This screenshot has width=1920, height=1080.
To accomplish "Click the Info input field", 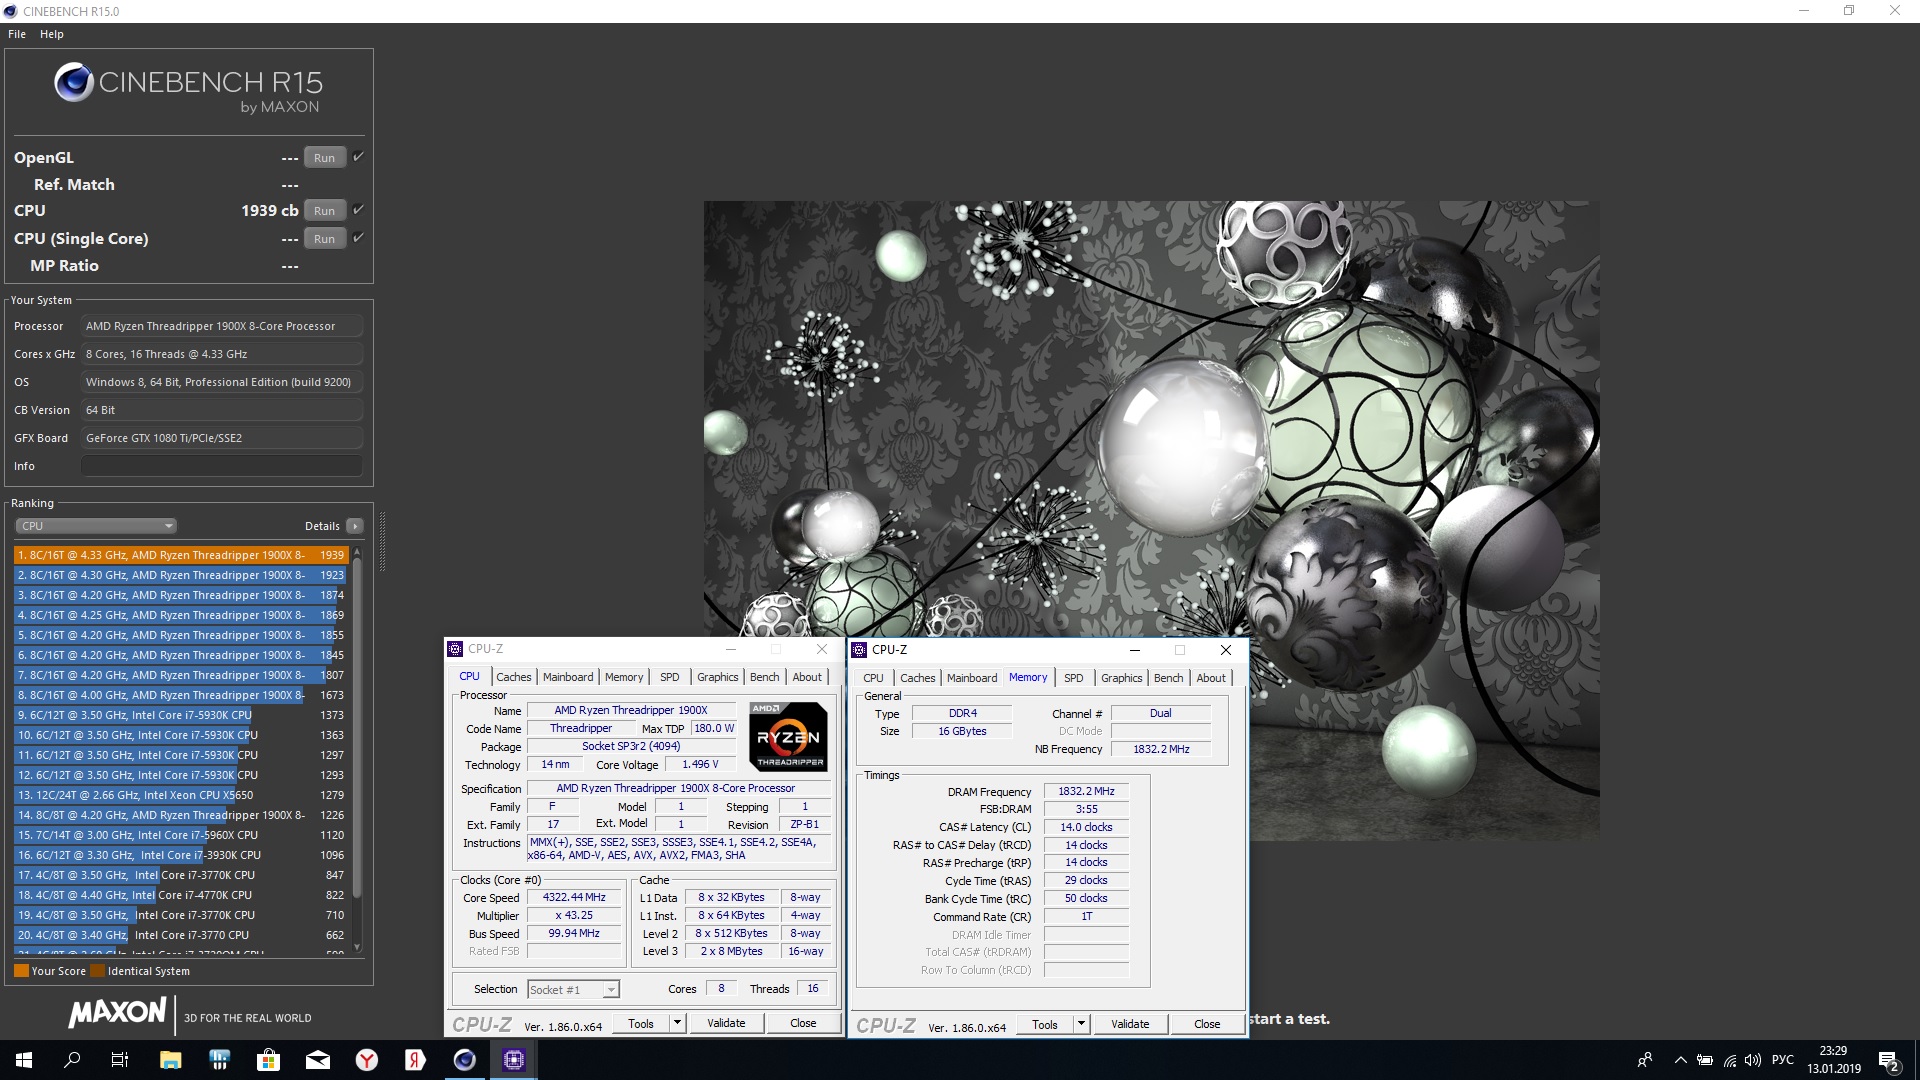I will (222, 466).
